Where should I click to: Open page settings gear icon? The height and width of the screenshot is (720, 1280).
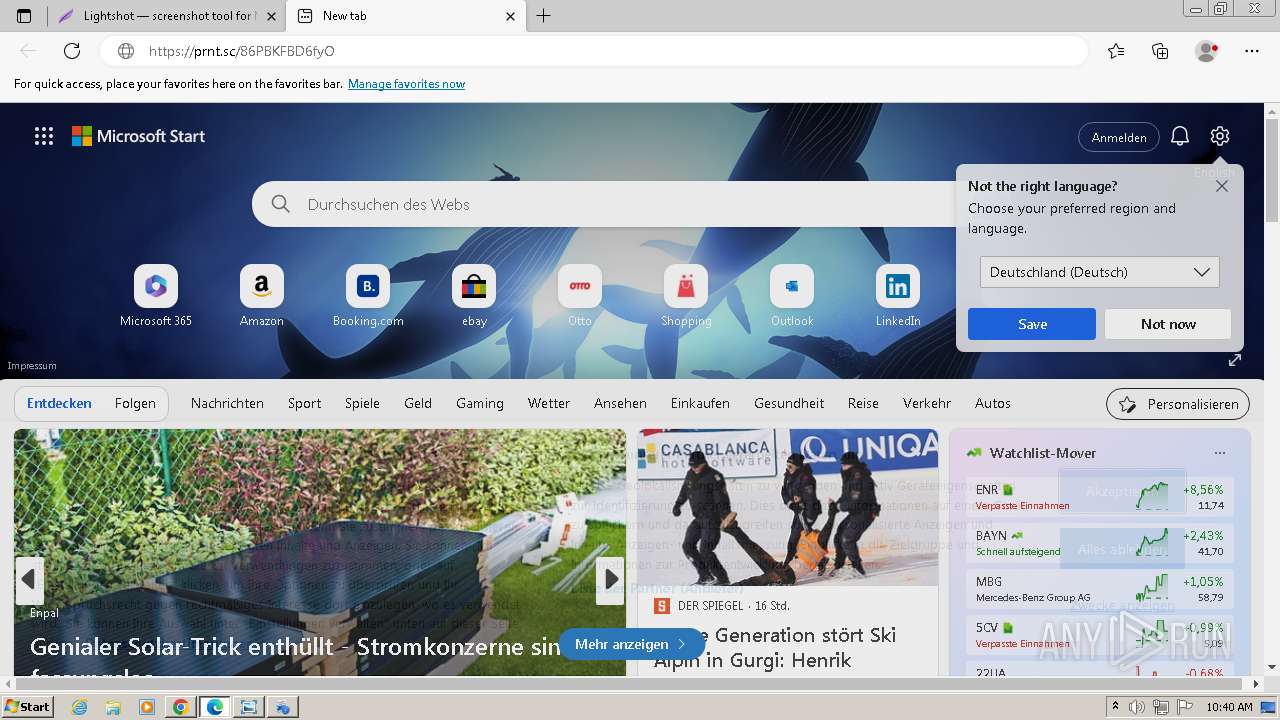[x=1219, y=136]
